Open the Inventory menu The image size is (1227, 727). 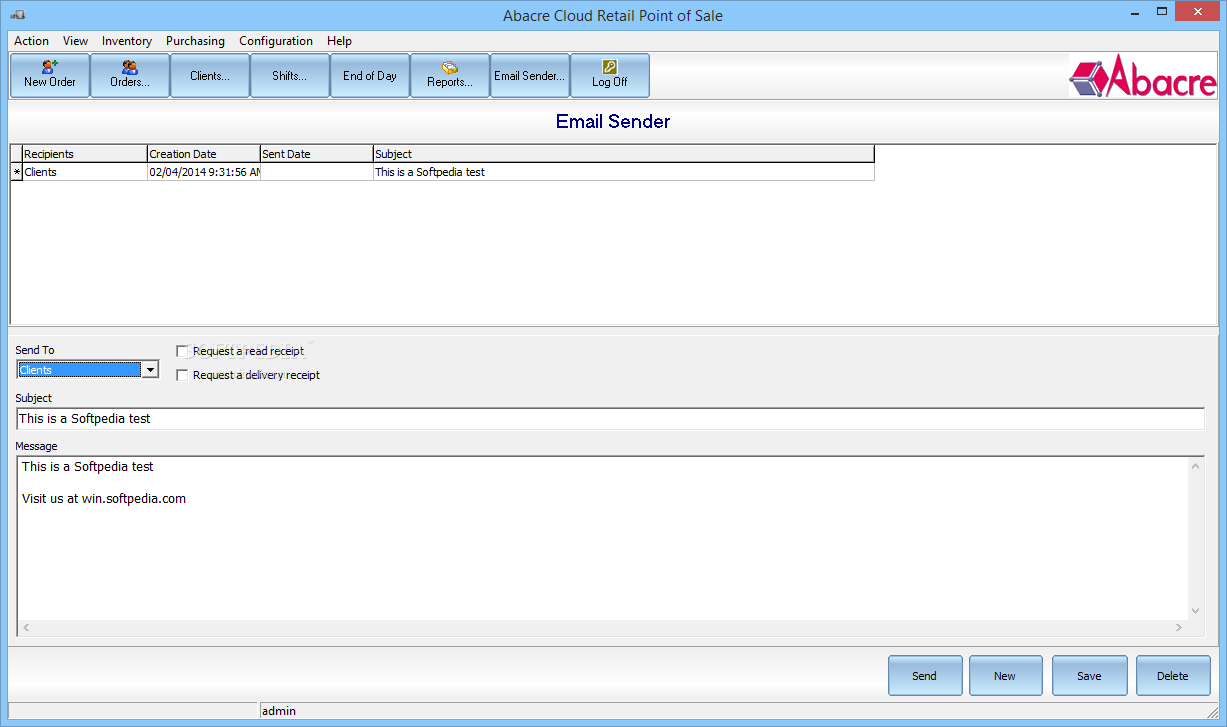[127, 41]
